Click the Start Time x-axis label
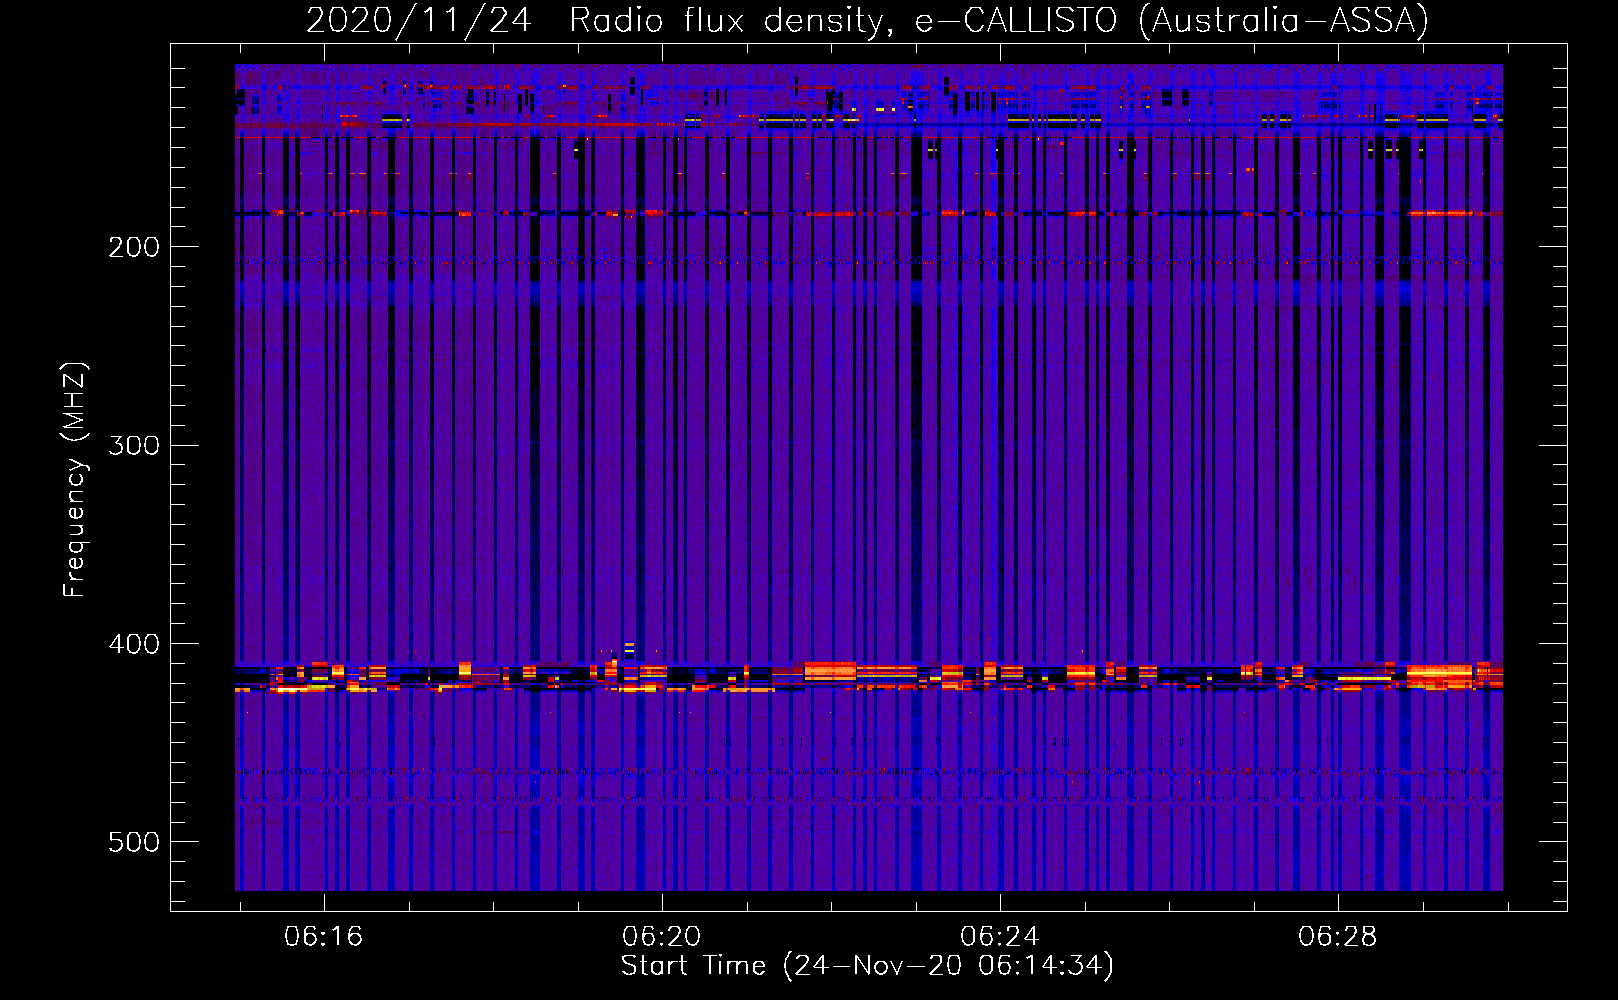 point(866,966)
